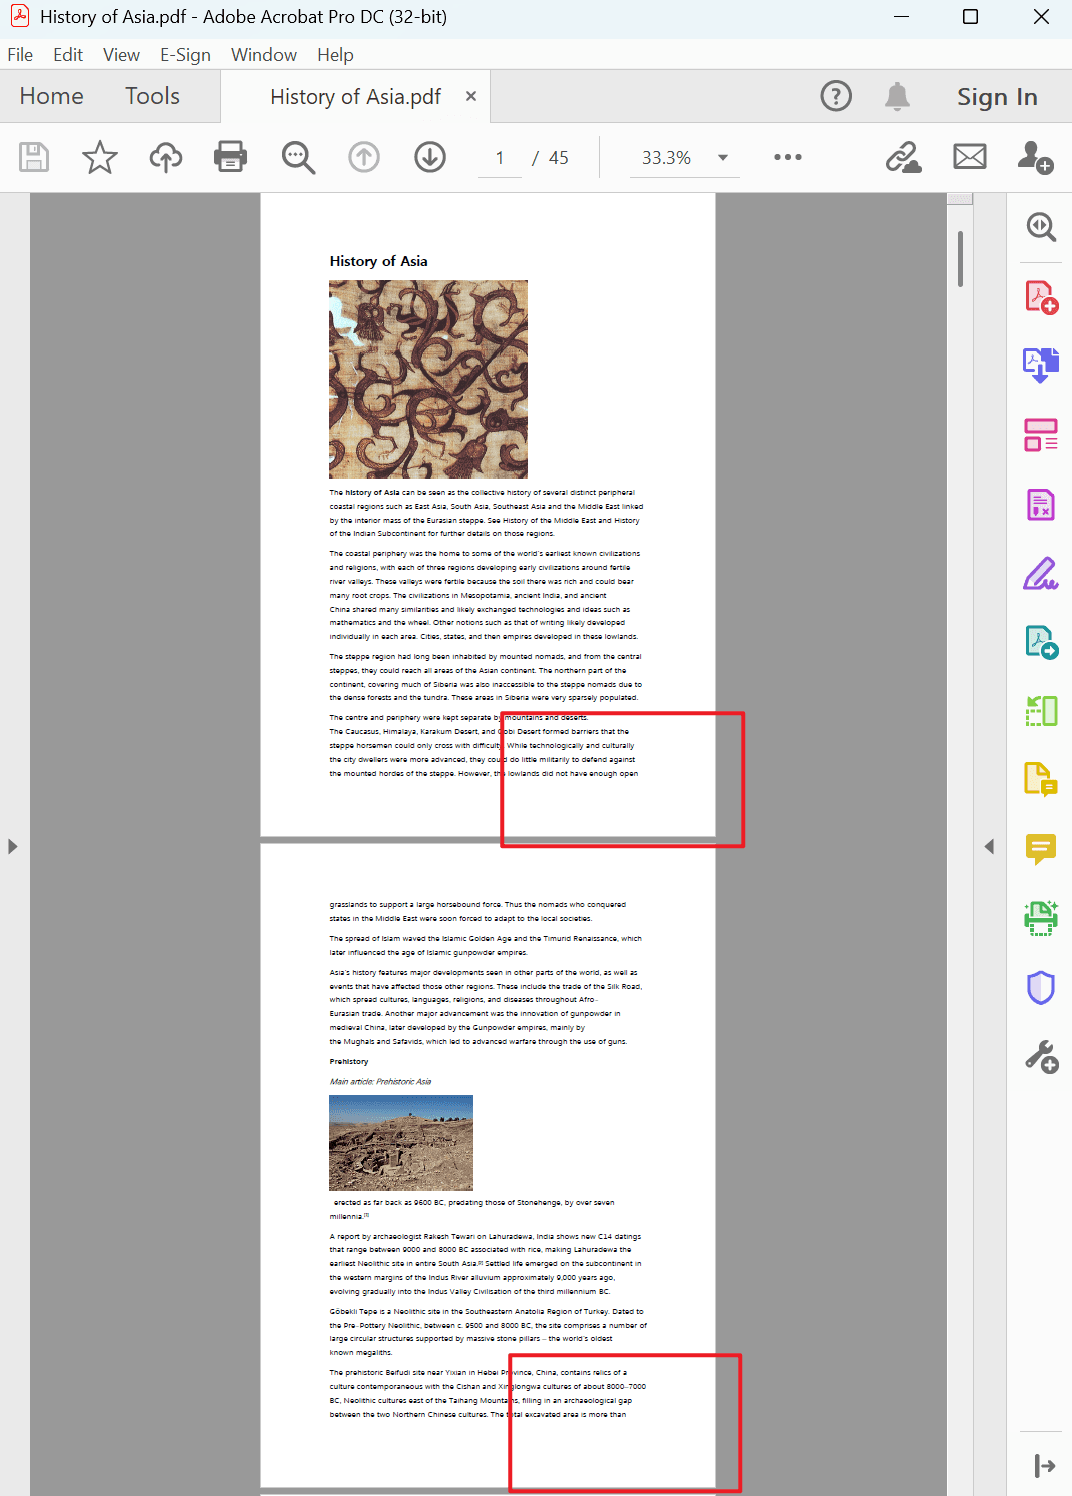Viewport: 1072px width, 1496px height.
Task: Switch to the Tools tab
Action: point(152,96)
